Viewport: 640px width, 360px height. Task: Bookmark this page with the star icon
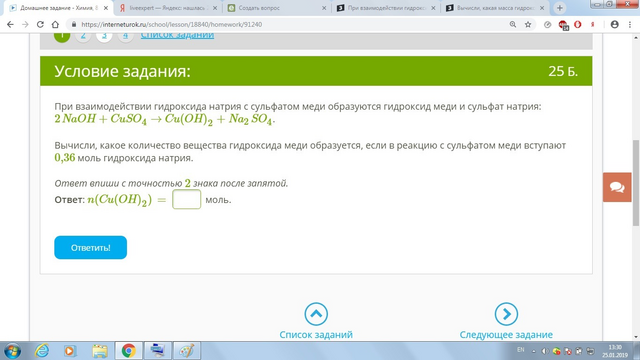click(x=528, y=24)
